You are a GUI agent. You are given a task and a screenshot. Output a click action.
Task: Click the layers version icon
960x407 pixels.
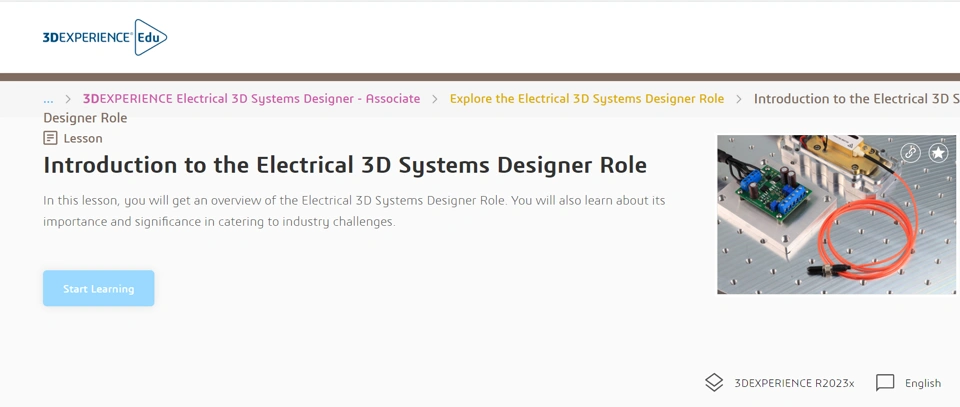click(714, 383)
